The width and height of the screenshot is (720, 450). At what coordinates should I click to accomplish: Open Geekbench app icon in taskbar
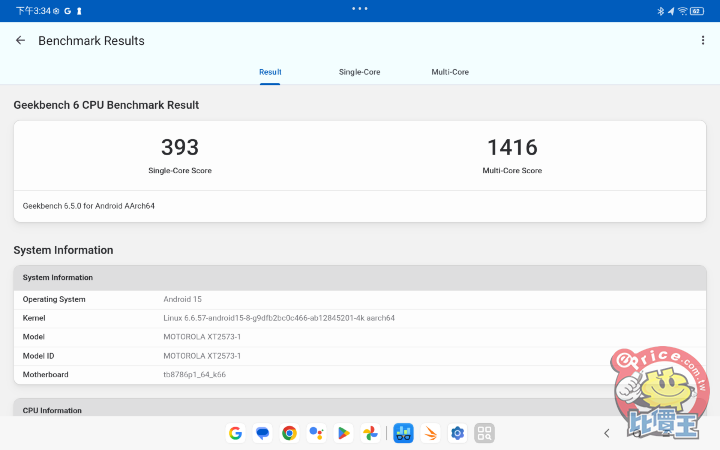tap(403, 433)
